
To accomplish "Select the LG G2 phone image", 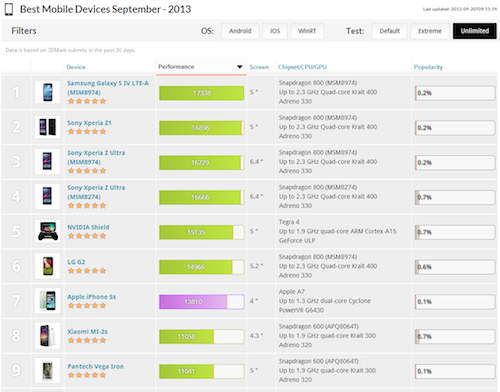I will (48, 266).
